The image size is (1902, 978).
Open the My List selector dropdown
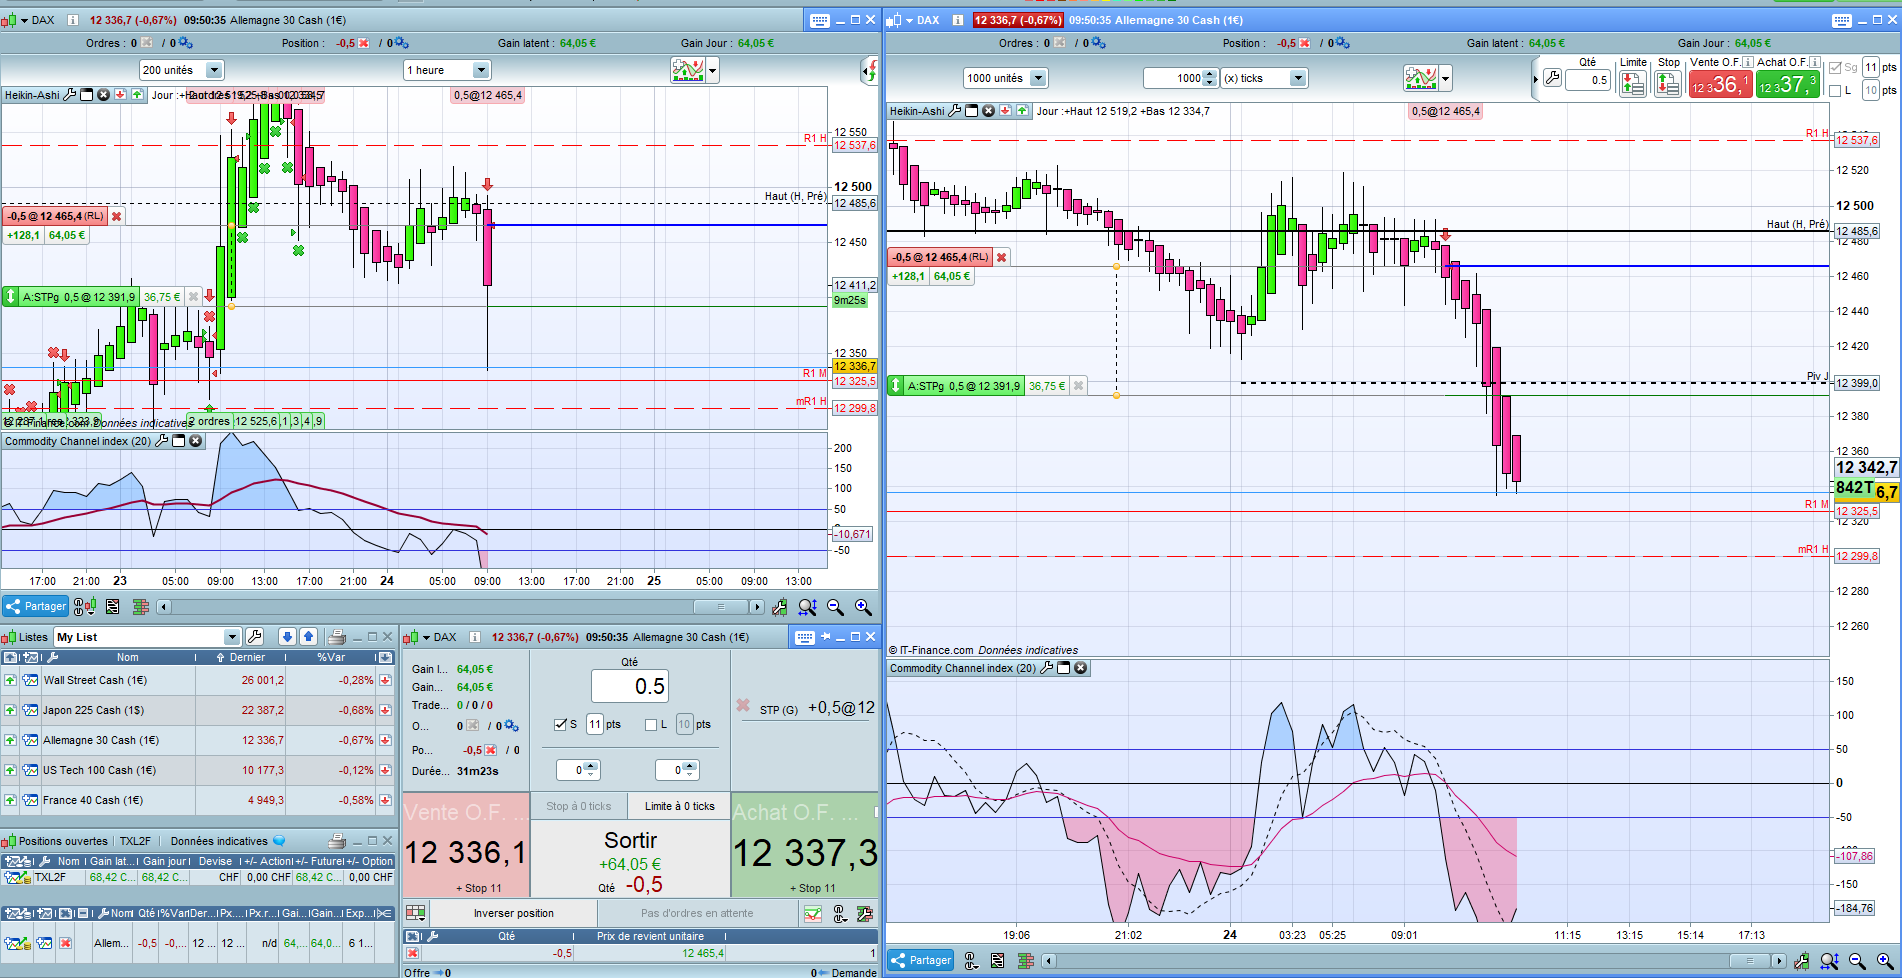click(232, 637)
